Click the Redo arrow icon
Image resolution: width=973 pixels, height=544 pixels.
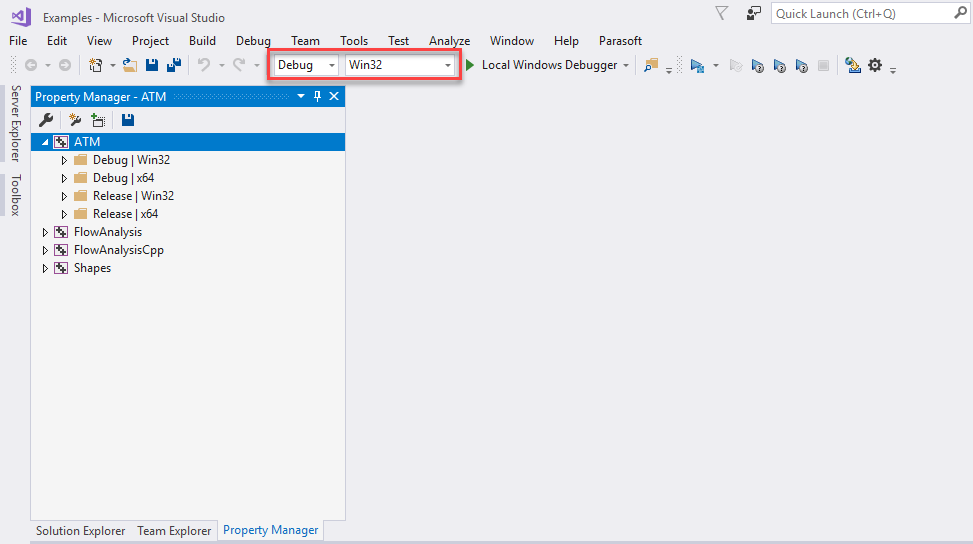coord(239,65)
